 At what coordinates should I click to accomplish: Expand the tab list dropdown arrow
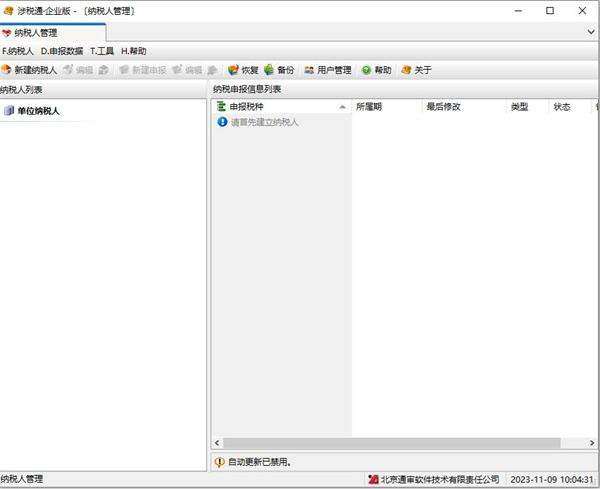coord(590,32)
